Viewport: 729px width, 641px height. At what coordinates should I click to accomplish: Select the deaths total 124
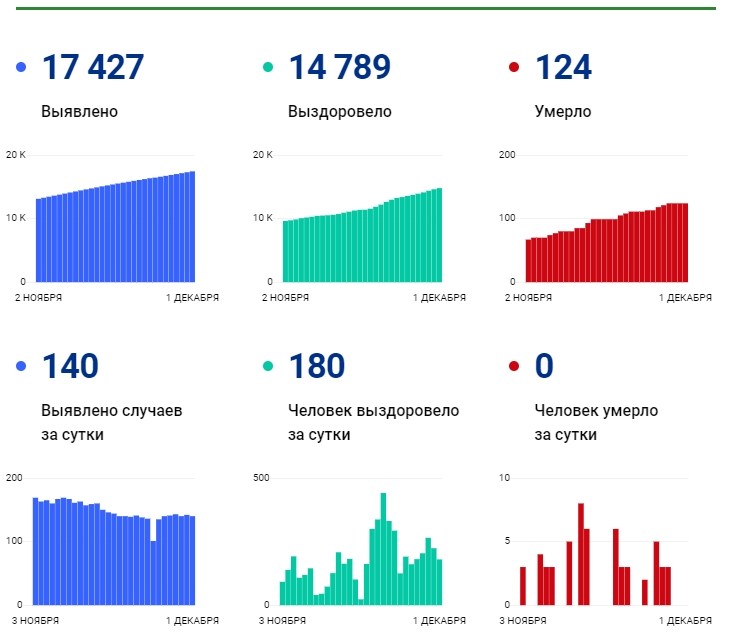tap(563, 67)
